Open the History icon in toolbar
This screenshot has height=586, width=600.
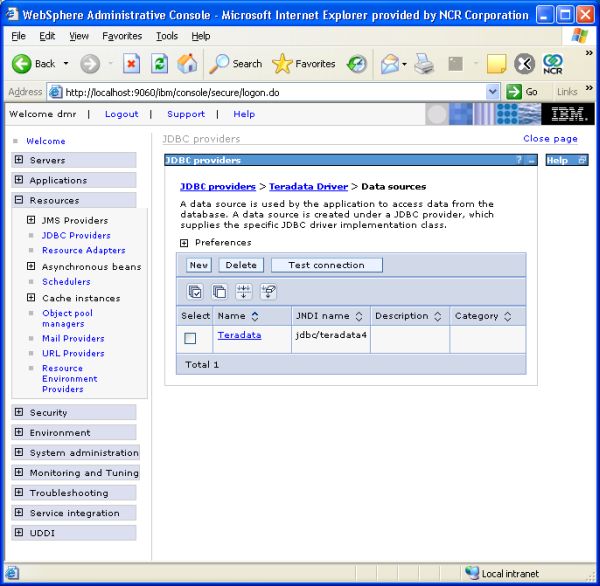click(x=357, y=64)
